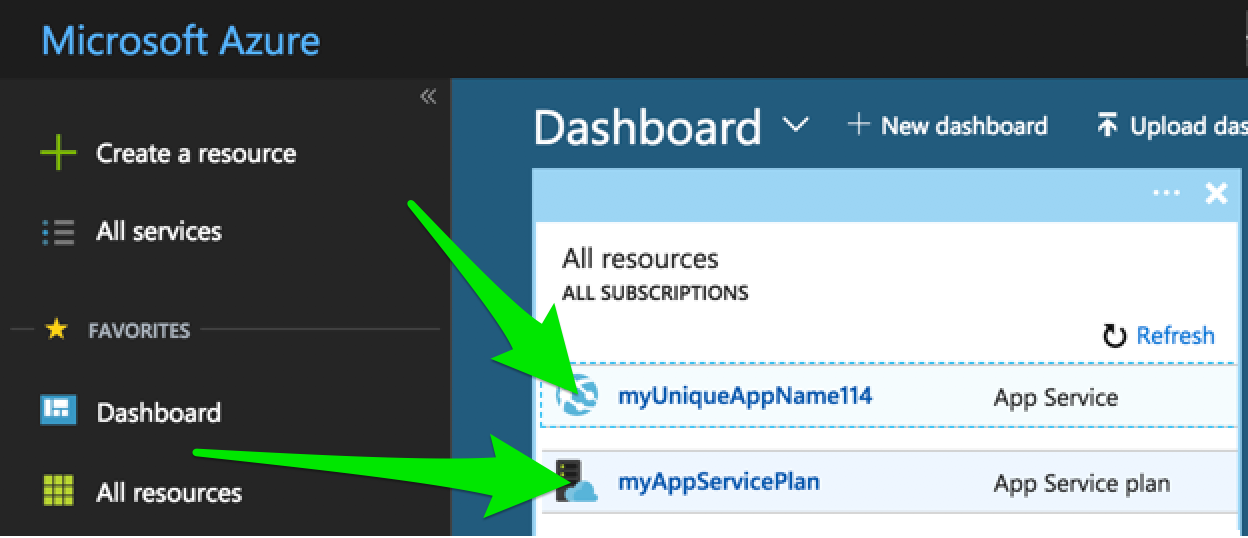The image size is (1248, 538).
Task: Click the Upload dashboard button label
Action: coord(1189,126)
